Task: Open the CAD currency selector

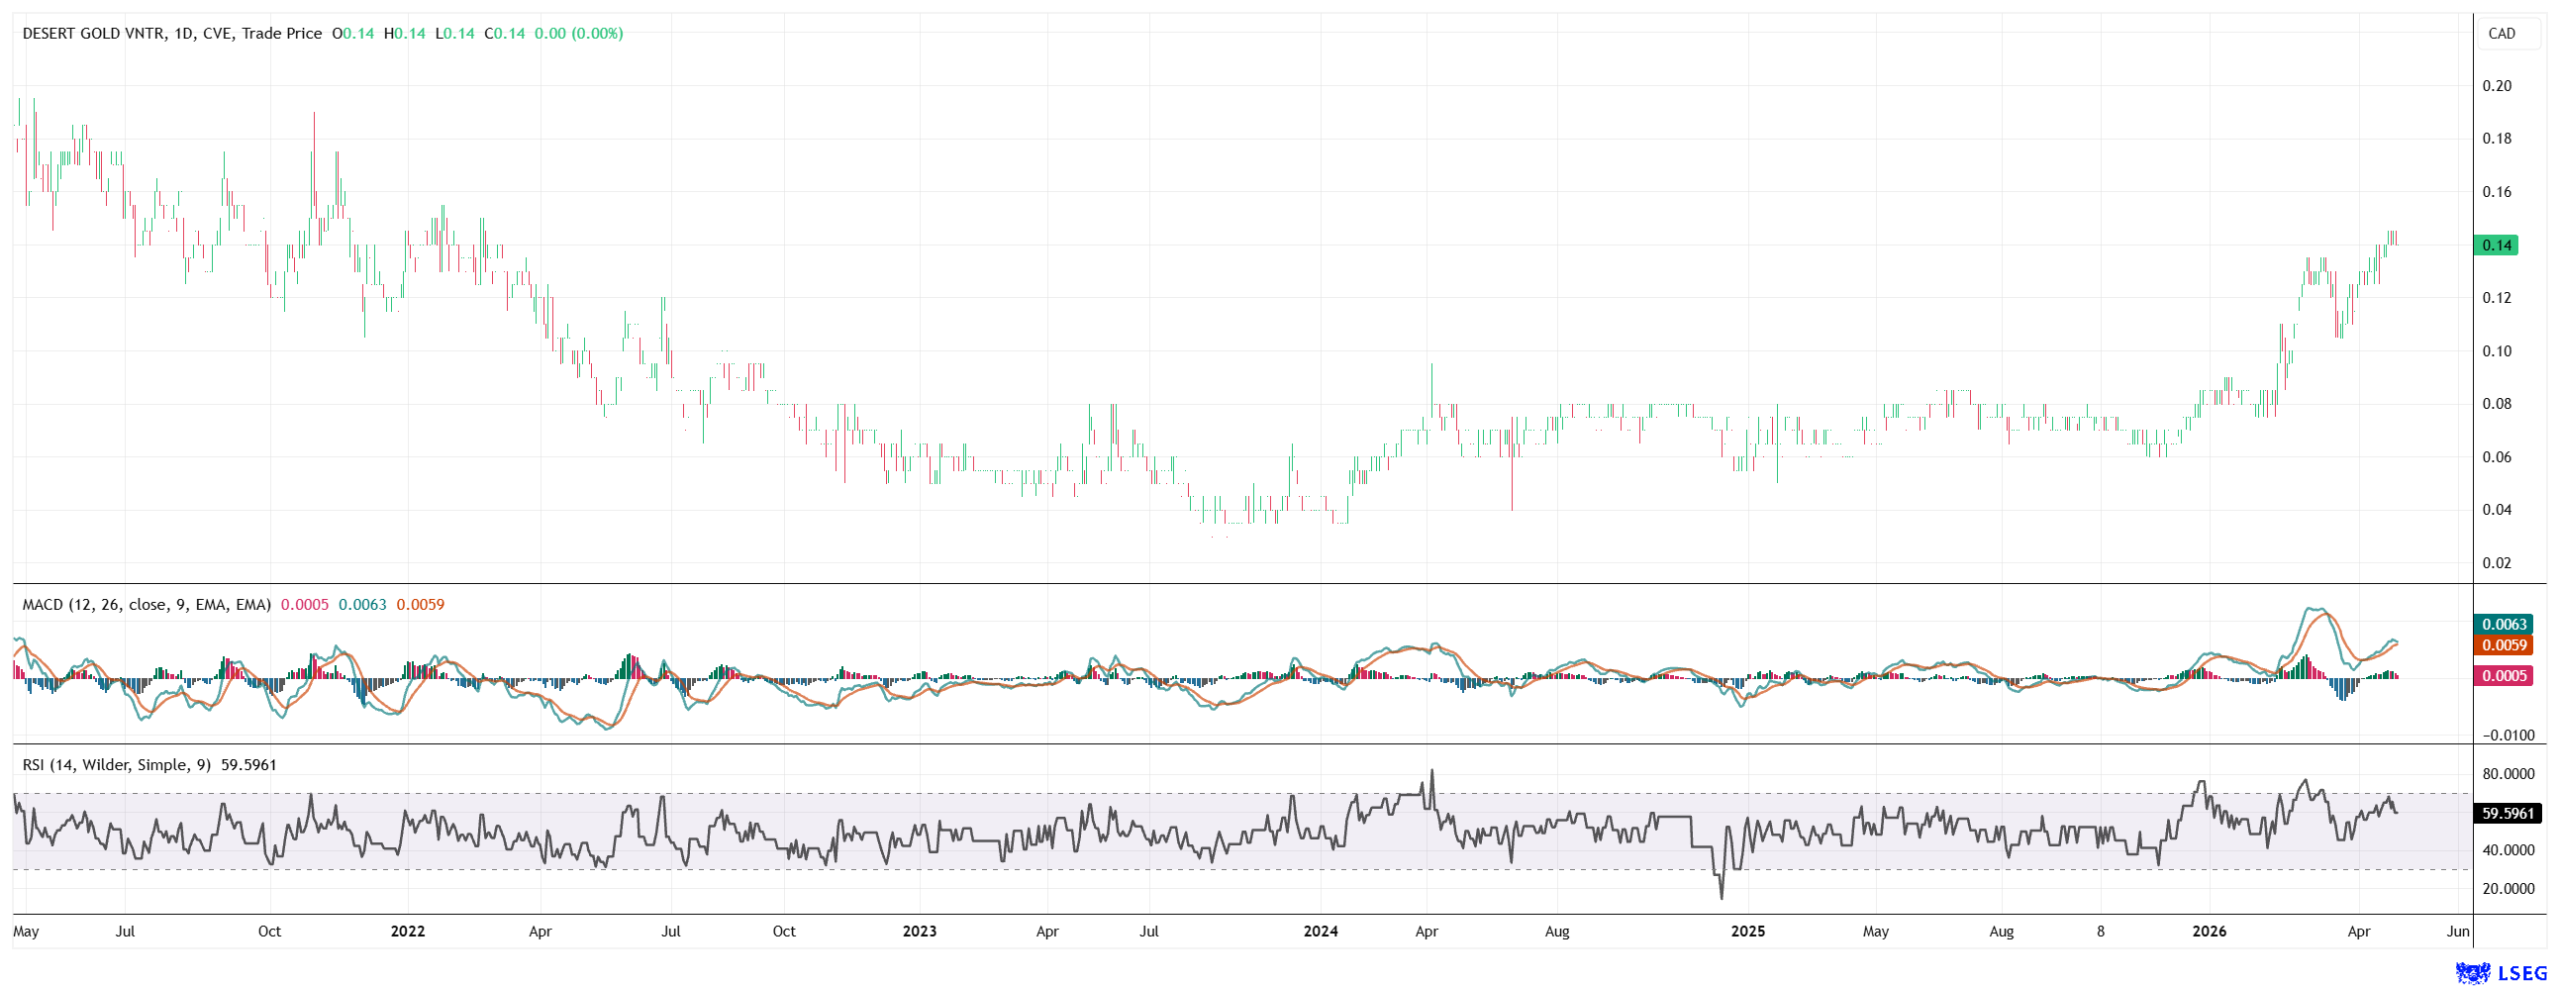Action: click(2501, 33)
